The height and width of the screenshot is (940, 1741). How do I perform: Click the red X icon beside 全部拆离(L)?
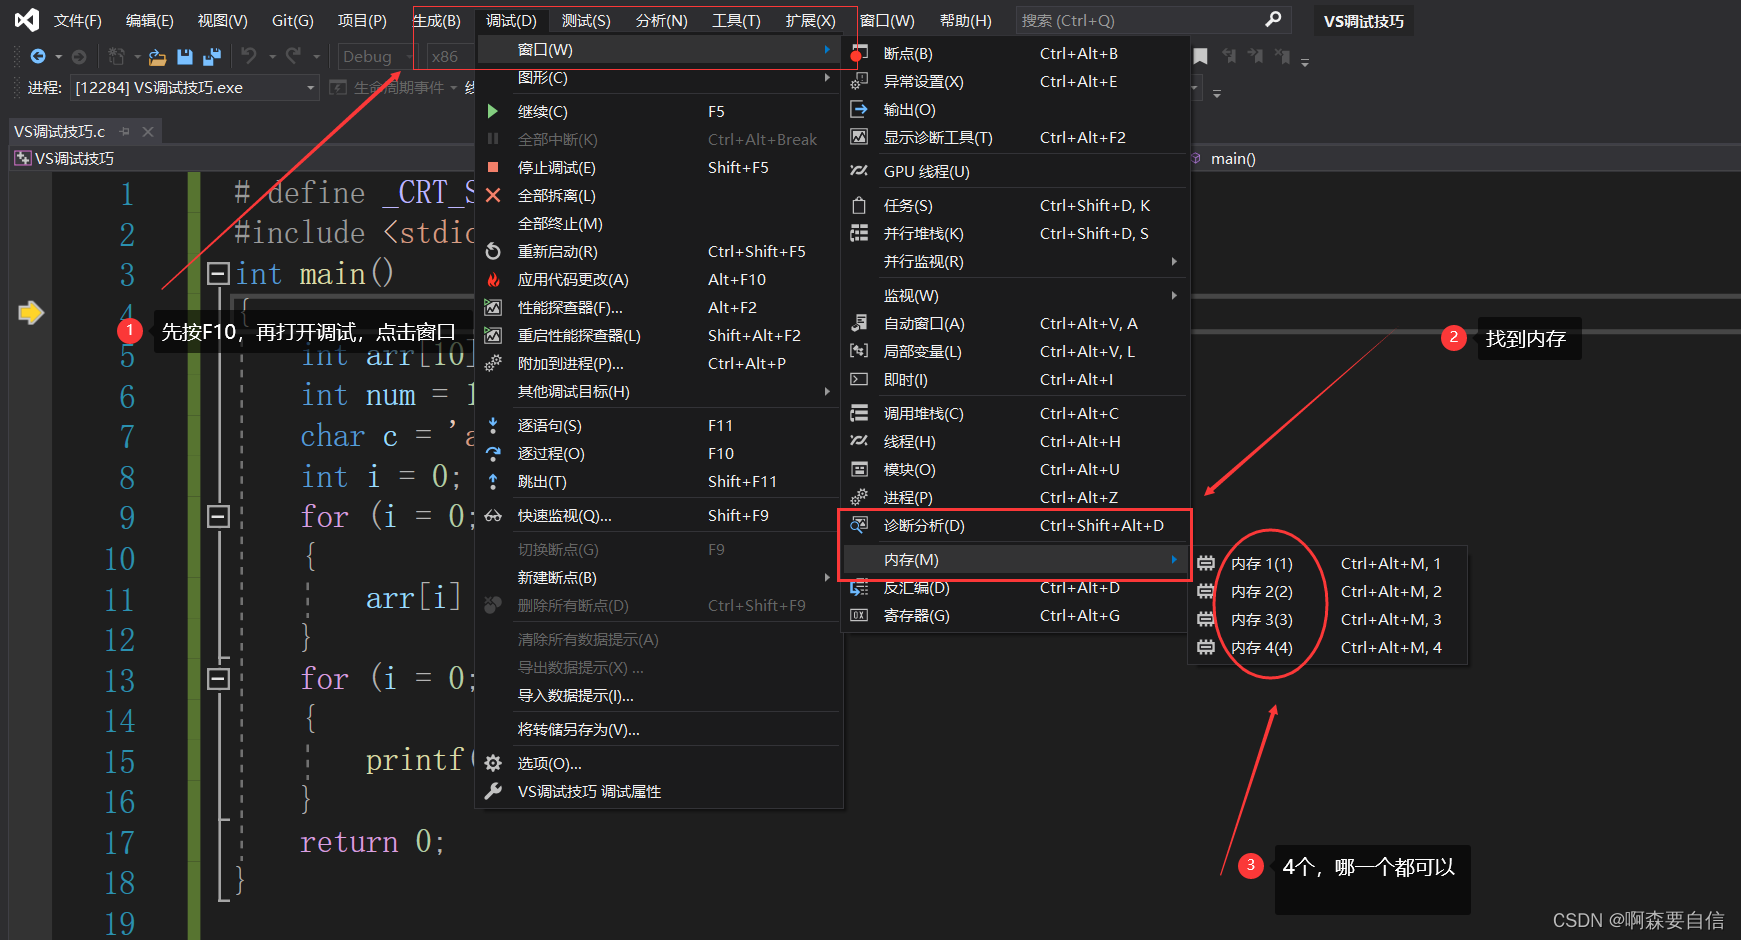tap(493, 195)
